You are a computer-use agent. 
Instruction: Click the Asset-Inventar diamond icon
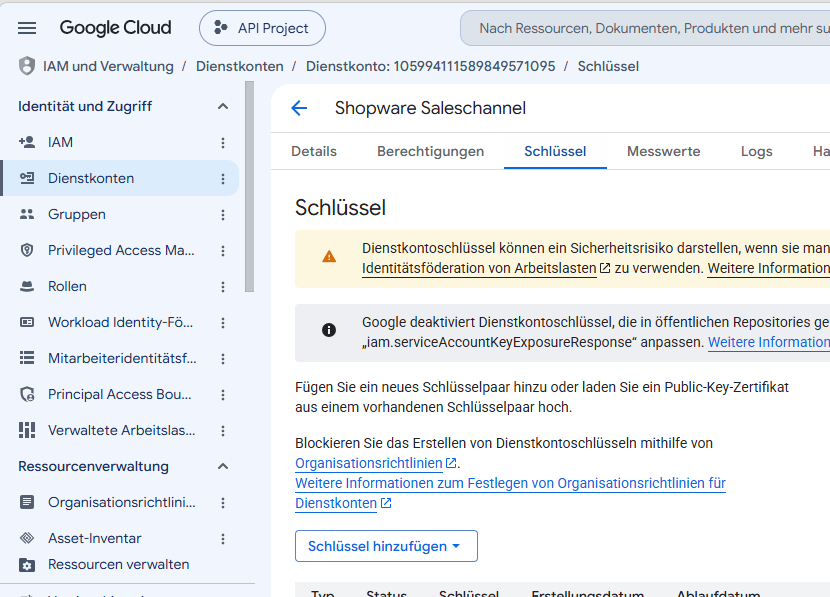click(x=27, y=538)
